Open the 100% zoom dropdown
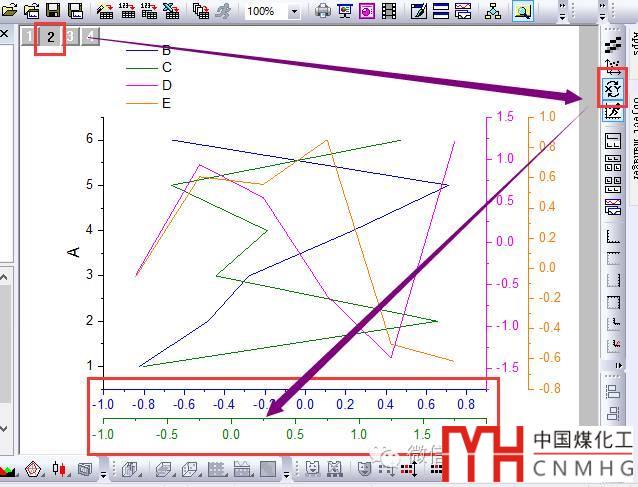The height and width of the screenshot is (487, 638). [294, 11]
